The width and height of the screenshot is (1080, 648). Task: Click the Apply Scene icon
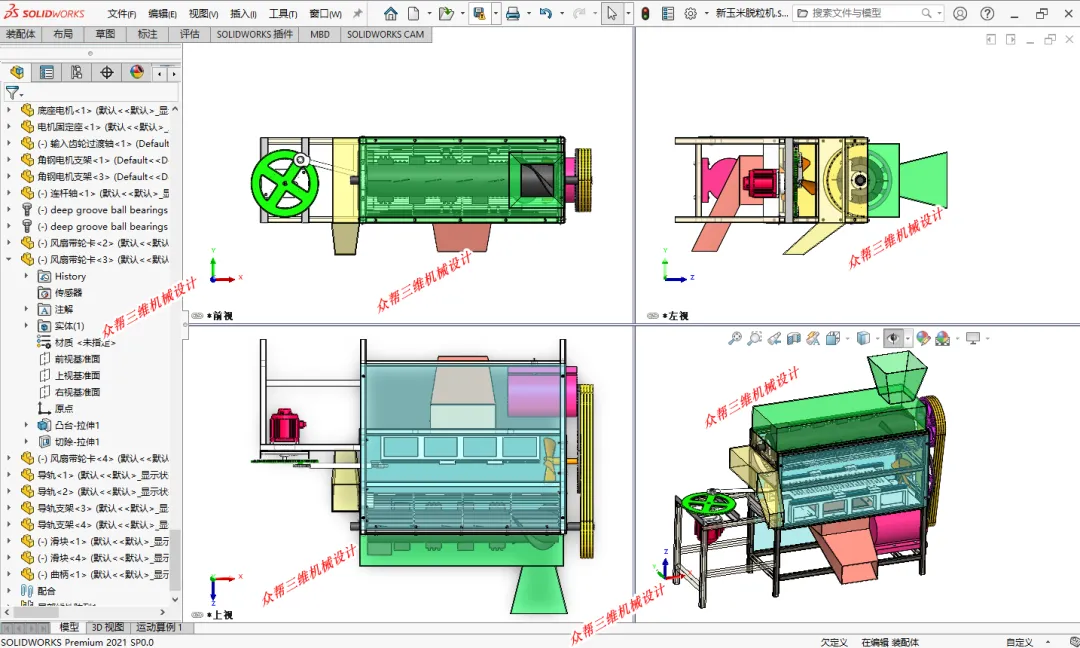point(943,338)
